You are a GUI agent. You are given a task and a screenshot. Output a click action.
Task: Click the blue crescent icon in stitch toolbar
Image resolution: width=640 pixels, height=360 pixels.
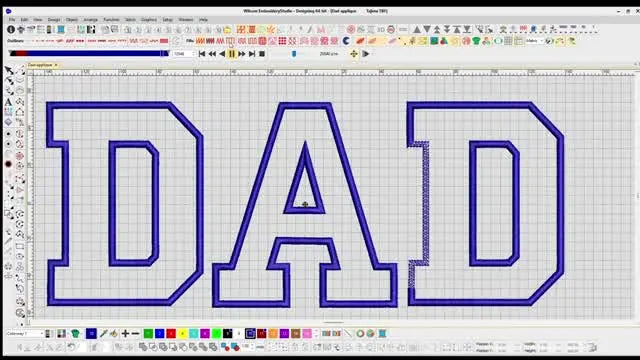point(347,40)
